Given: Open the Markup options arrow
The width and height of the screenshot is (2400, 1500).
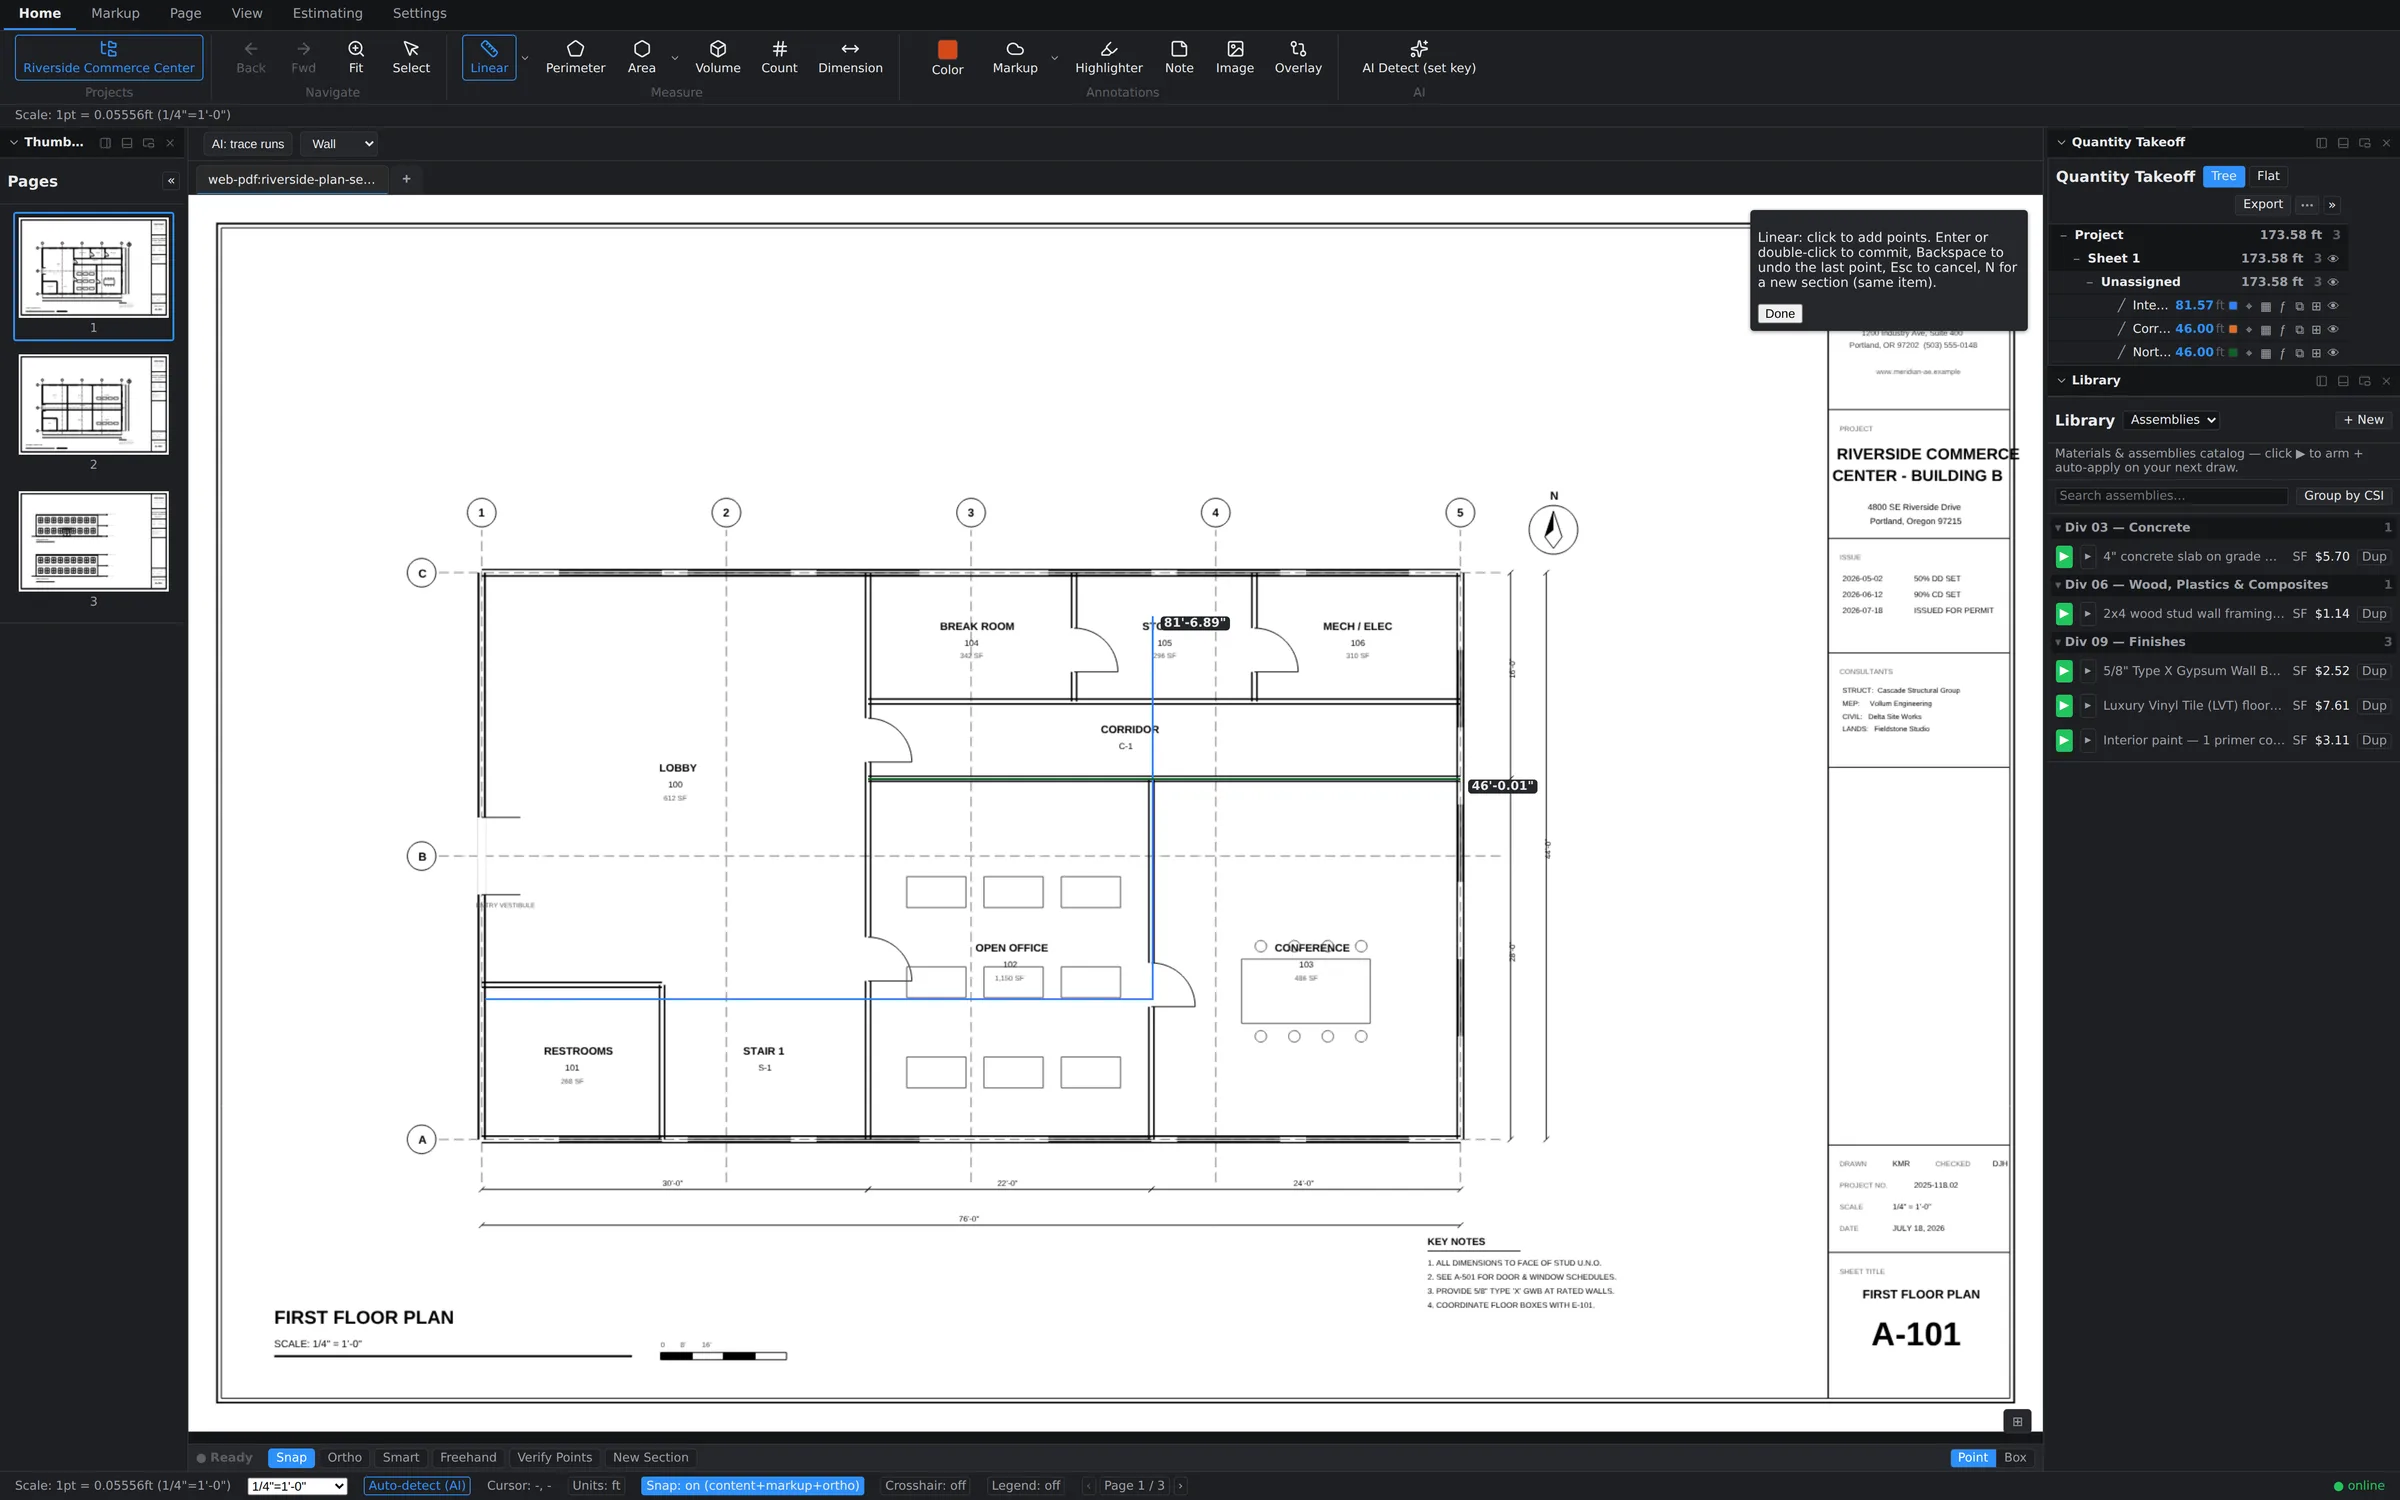Looking at the screenshot, I should (x=1054, y=58).
